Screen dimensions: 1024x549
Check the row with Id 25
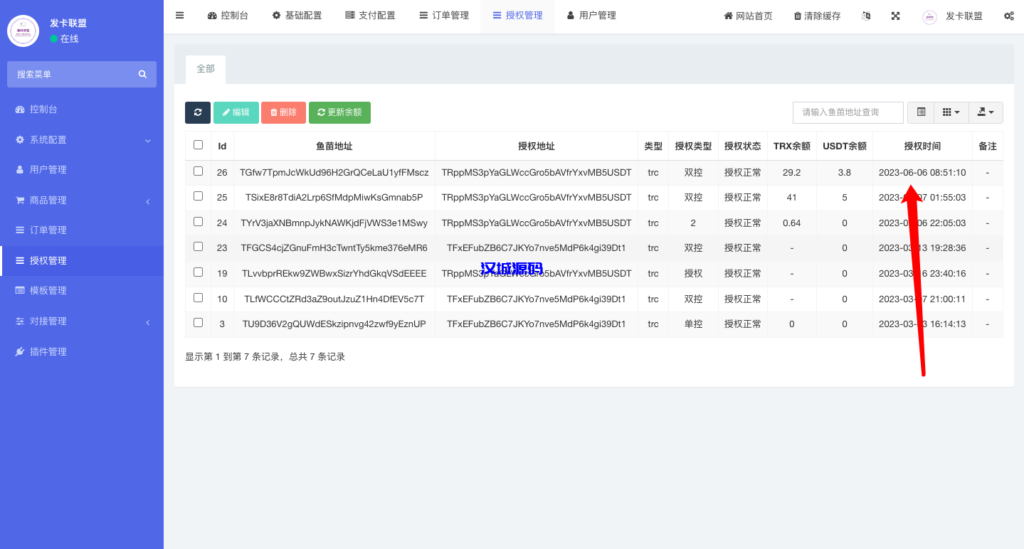click(198, 196)
